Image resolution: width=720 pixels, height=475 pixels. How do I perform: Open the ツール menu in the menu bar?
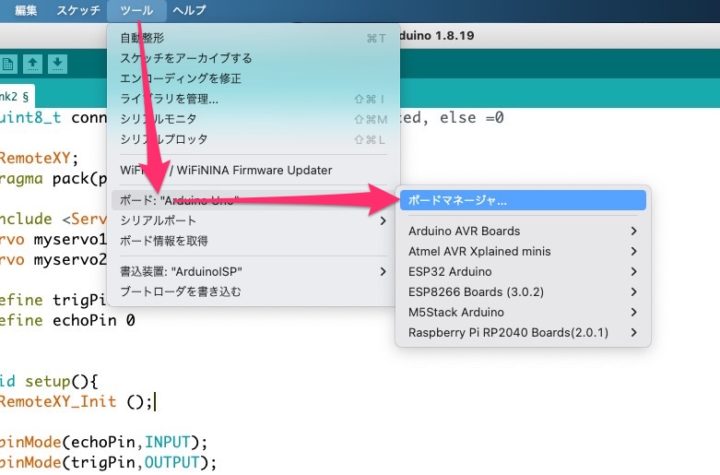[135, 11]
